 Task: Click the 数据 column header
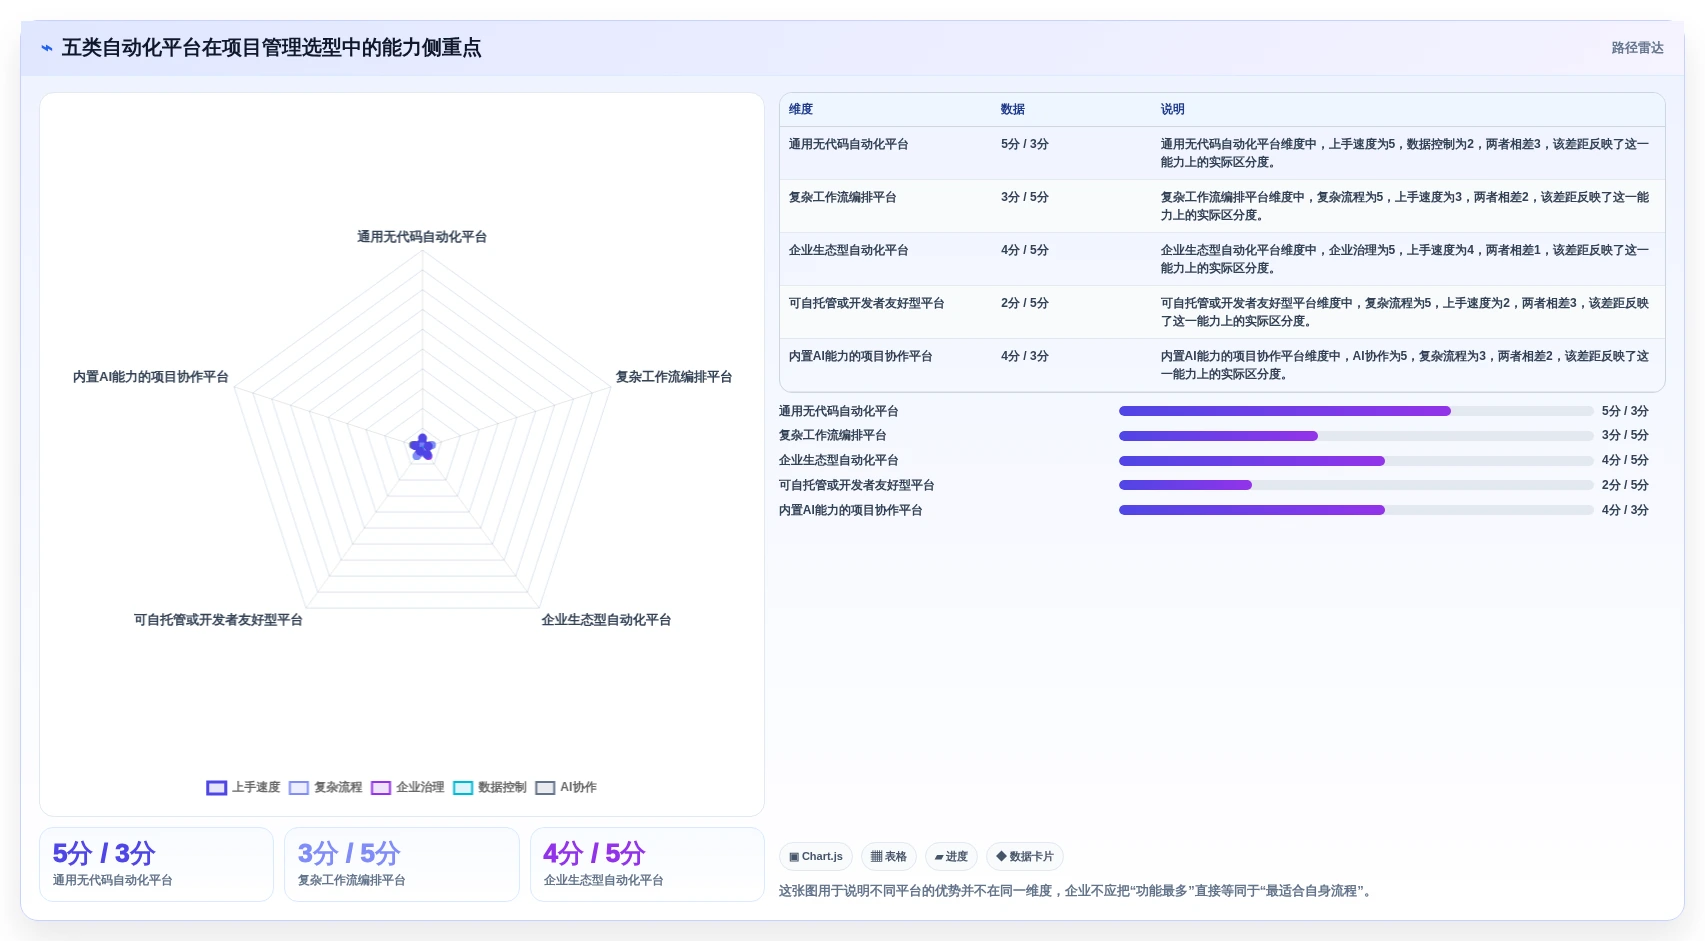[x=1013, y=109]
